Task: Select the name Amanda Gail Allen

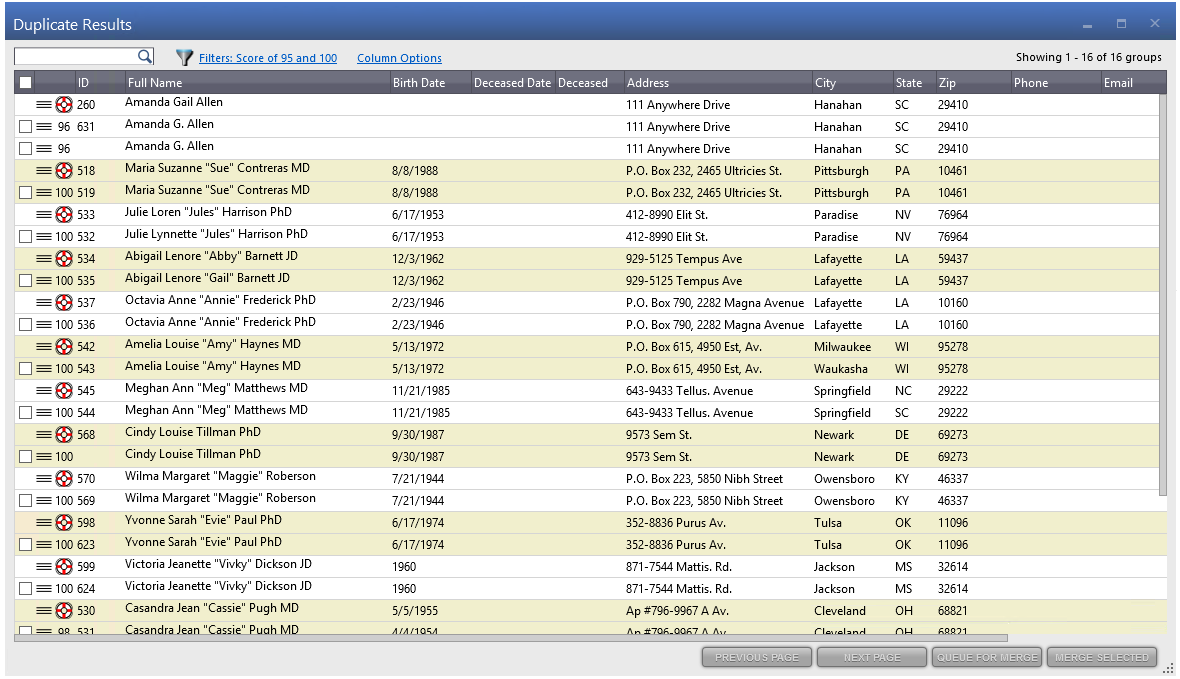Action: 174,102
